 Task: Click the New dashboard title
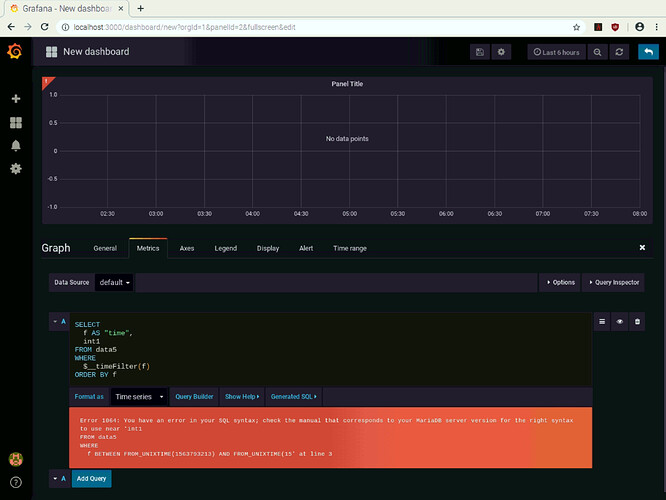(x=96, y=52)
